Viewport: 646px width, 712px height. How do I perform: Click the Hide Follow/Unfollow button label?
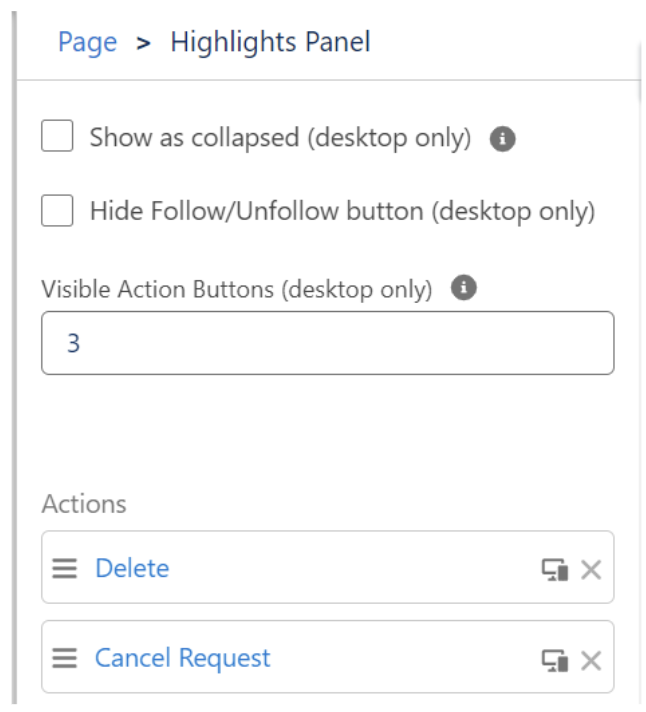343,212
